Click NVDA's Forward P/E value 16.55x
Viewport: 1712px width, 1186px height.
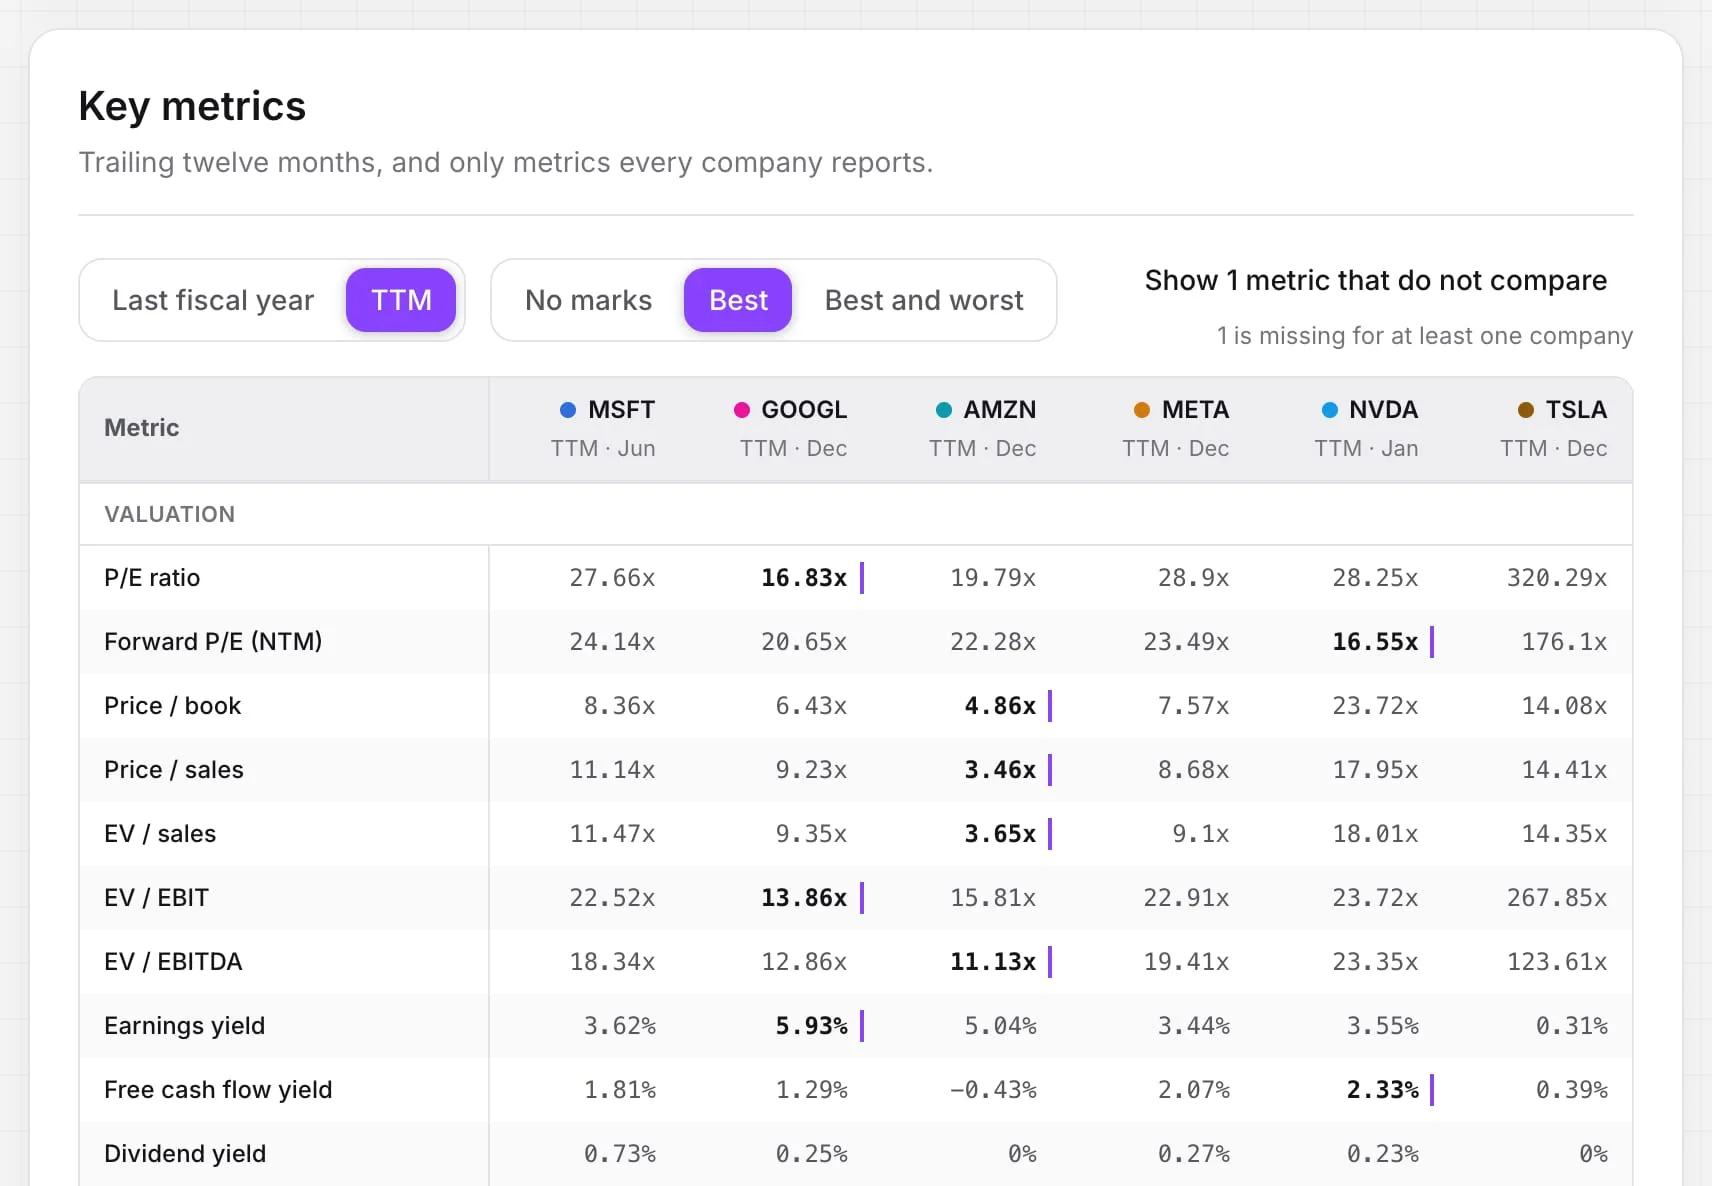[x=1375, y=642]
